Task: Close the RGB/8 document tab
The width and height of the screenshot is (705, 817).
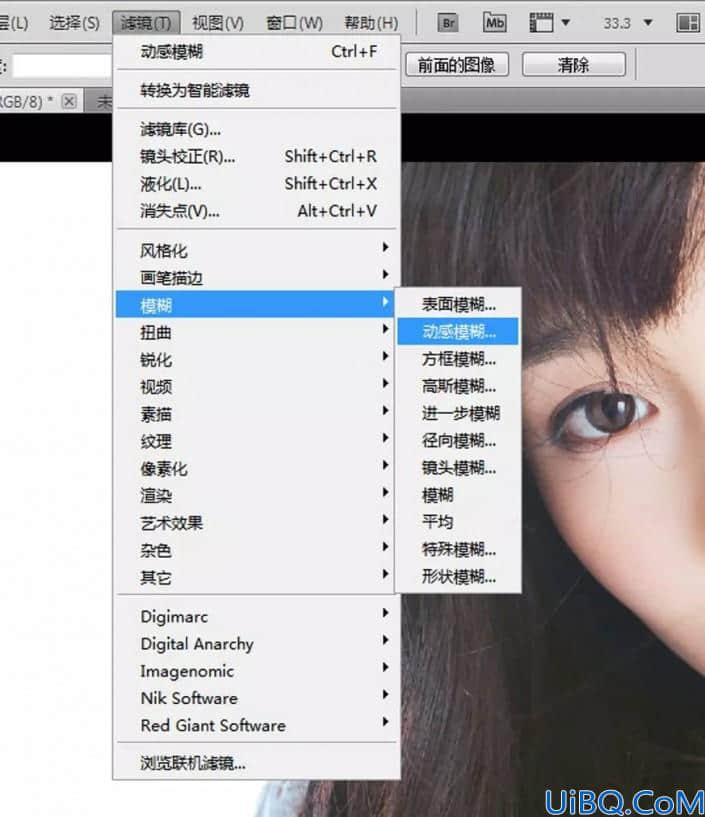Action: [x=69, y=101]
